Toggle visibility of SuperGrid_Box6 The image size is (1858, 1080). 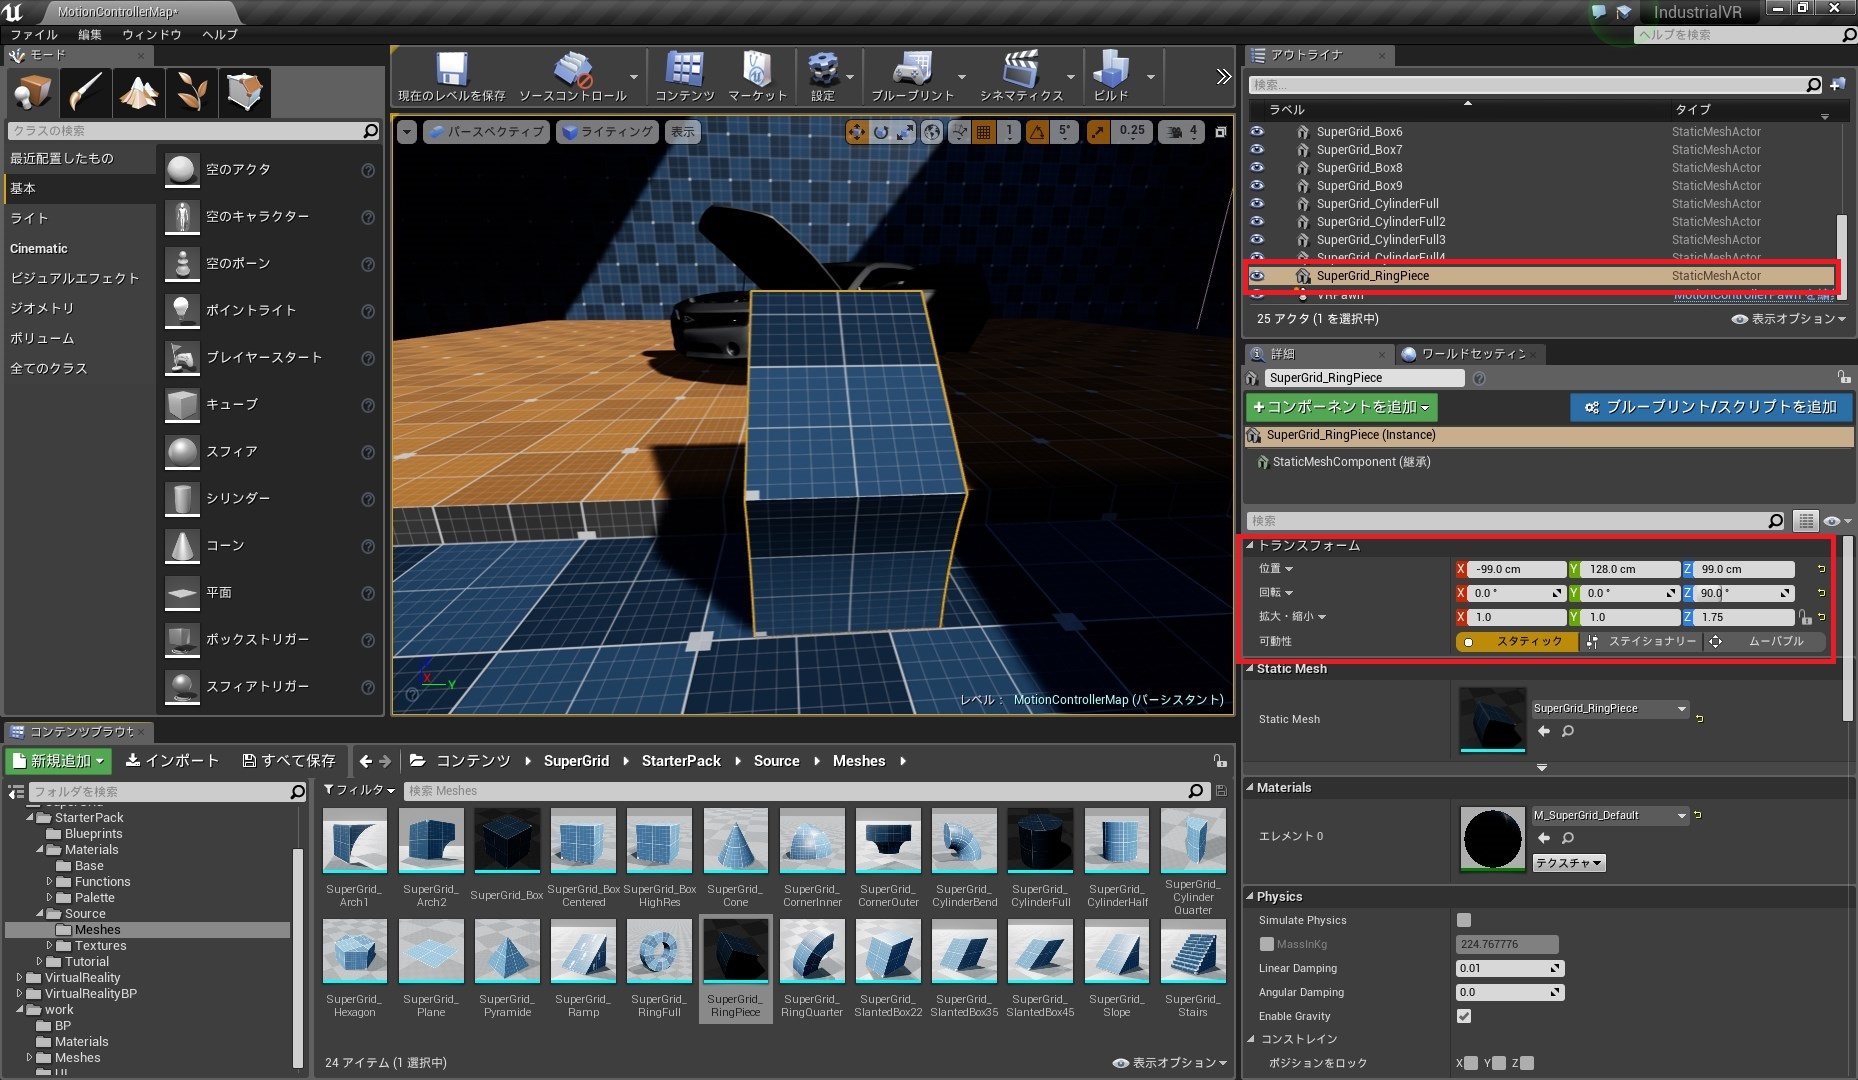[1257, 132]
